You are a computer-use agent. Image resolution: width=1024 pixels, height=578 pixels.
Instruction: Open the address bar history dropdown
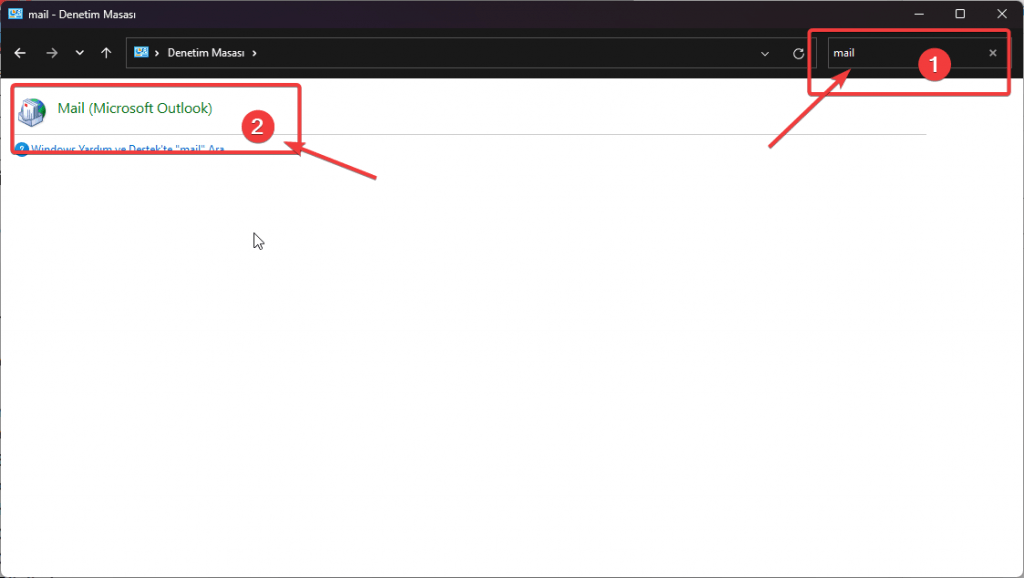765,53
